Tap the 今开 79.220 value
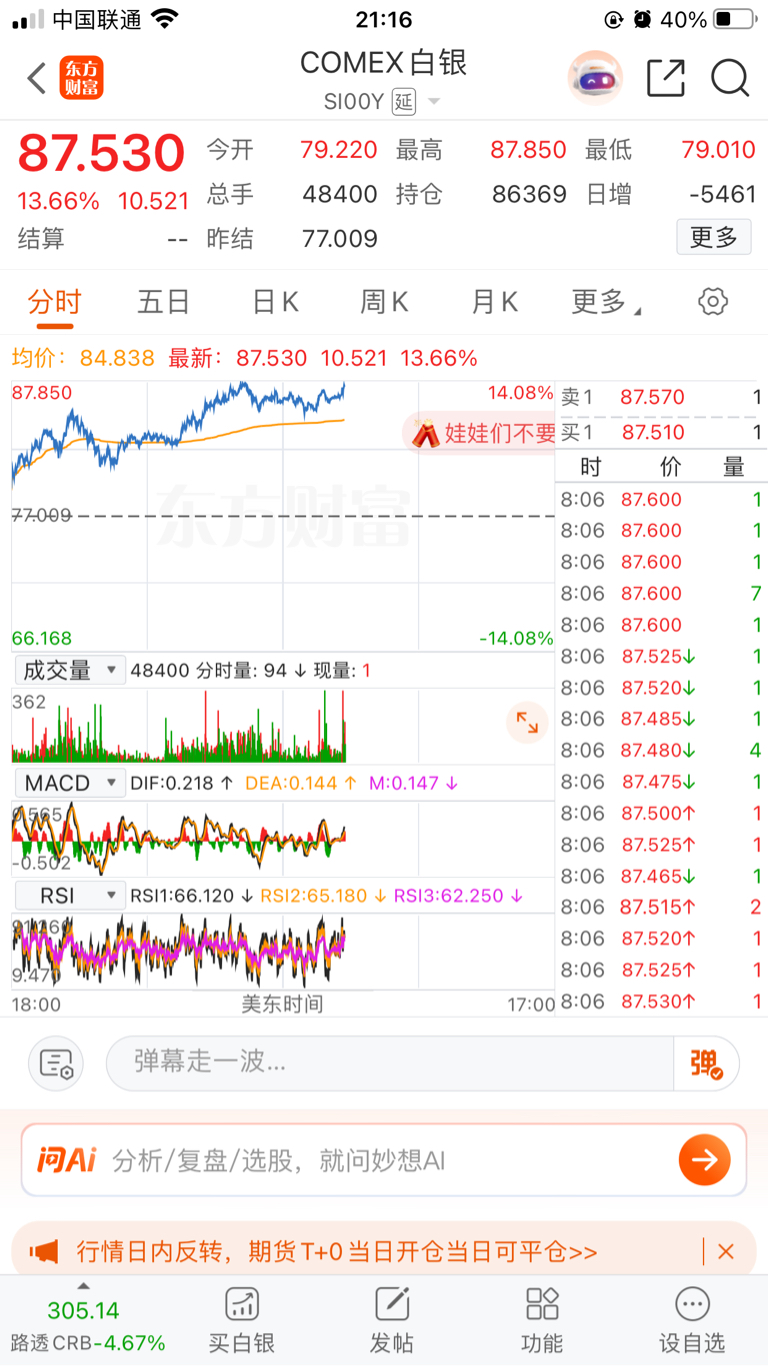Image resolution: width=768 pixels, height=1366 pixels. (339, 150)
